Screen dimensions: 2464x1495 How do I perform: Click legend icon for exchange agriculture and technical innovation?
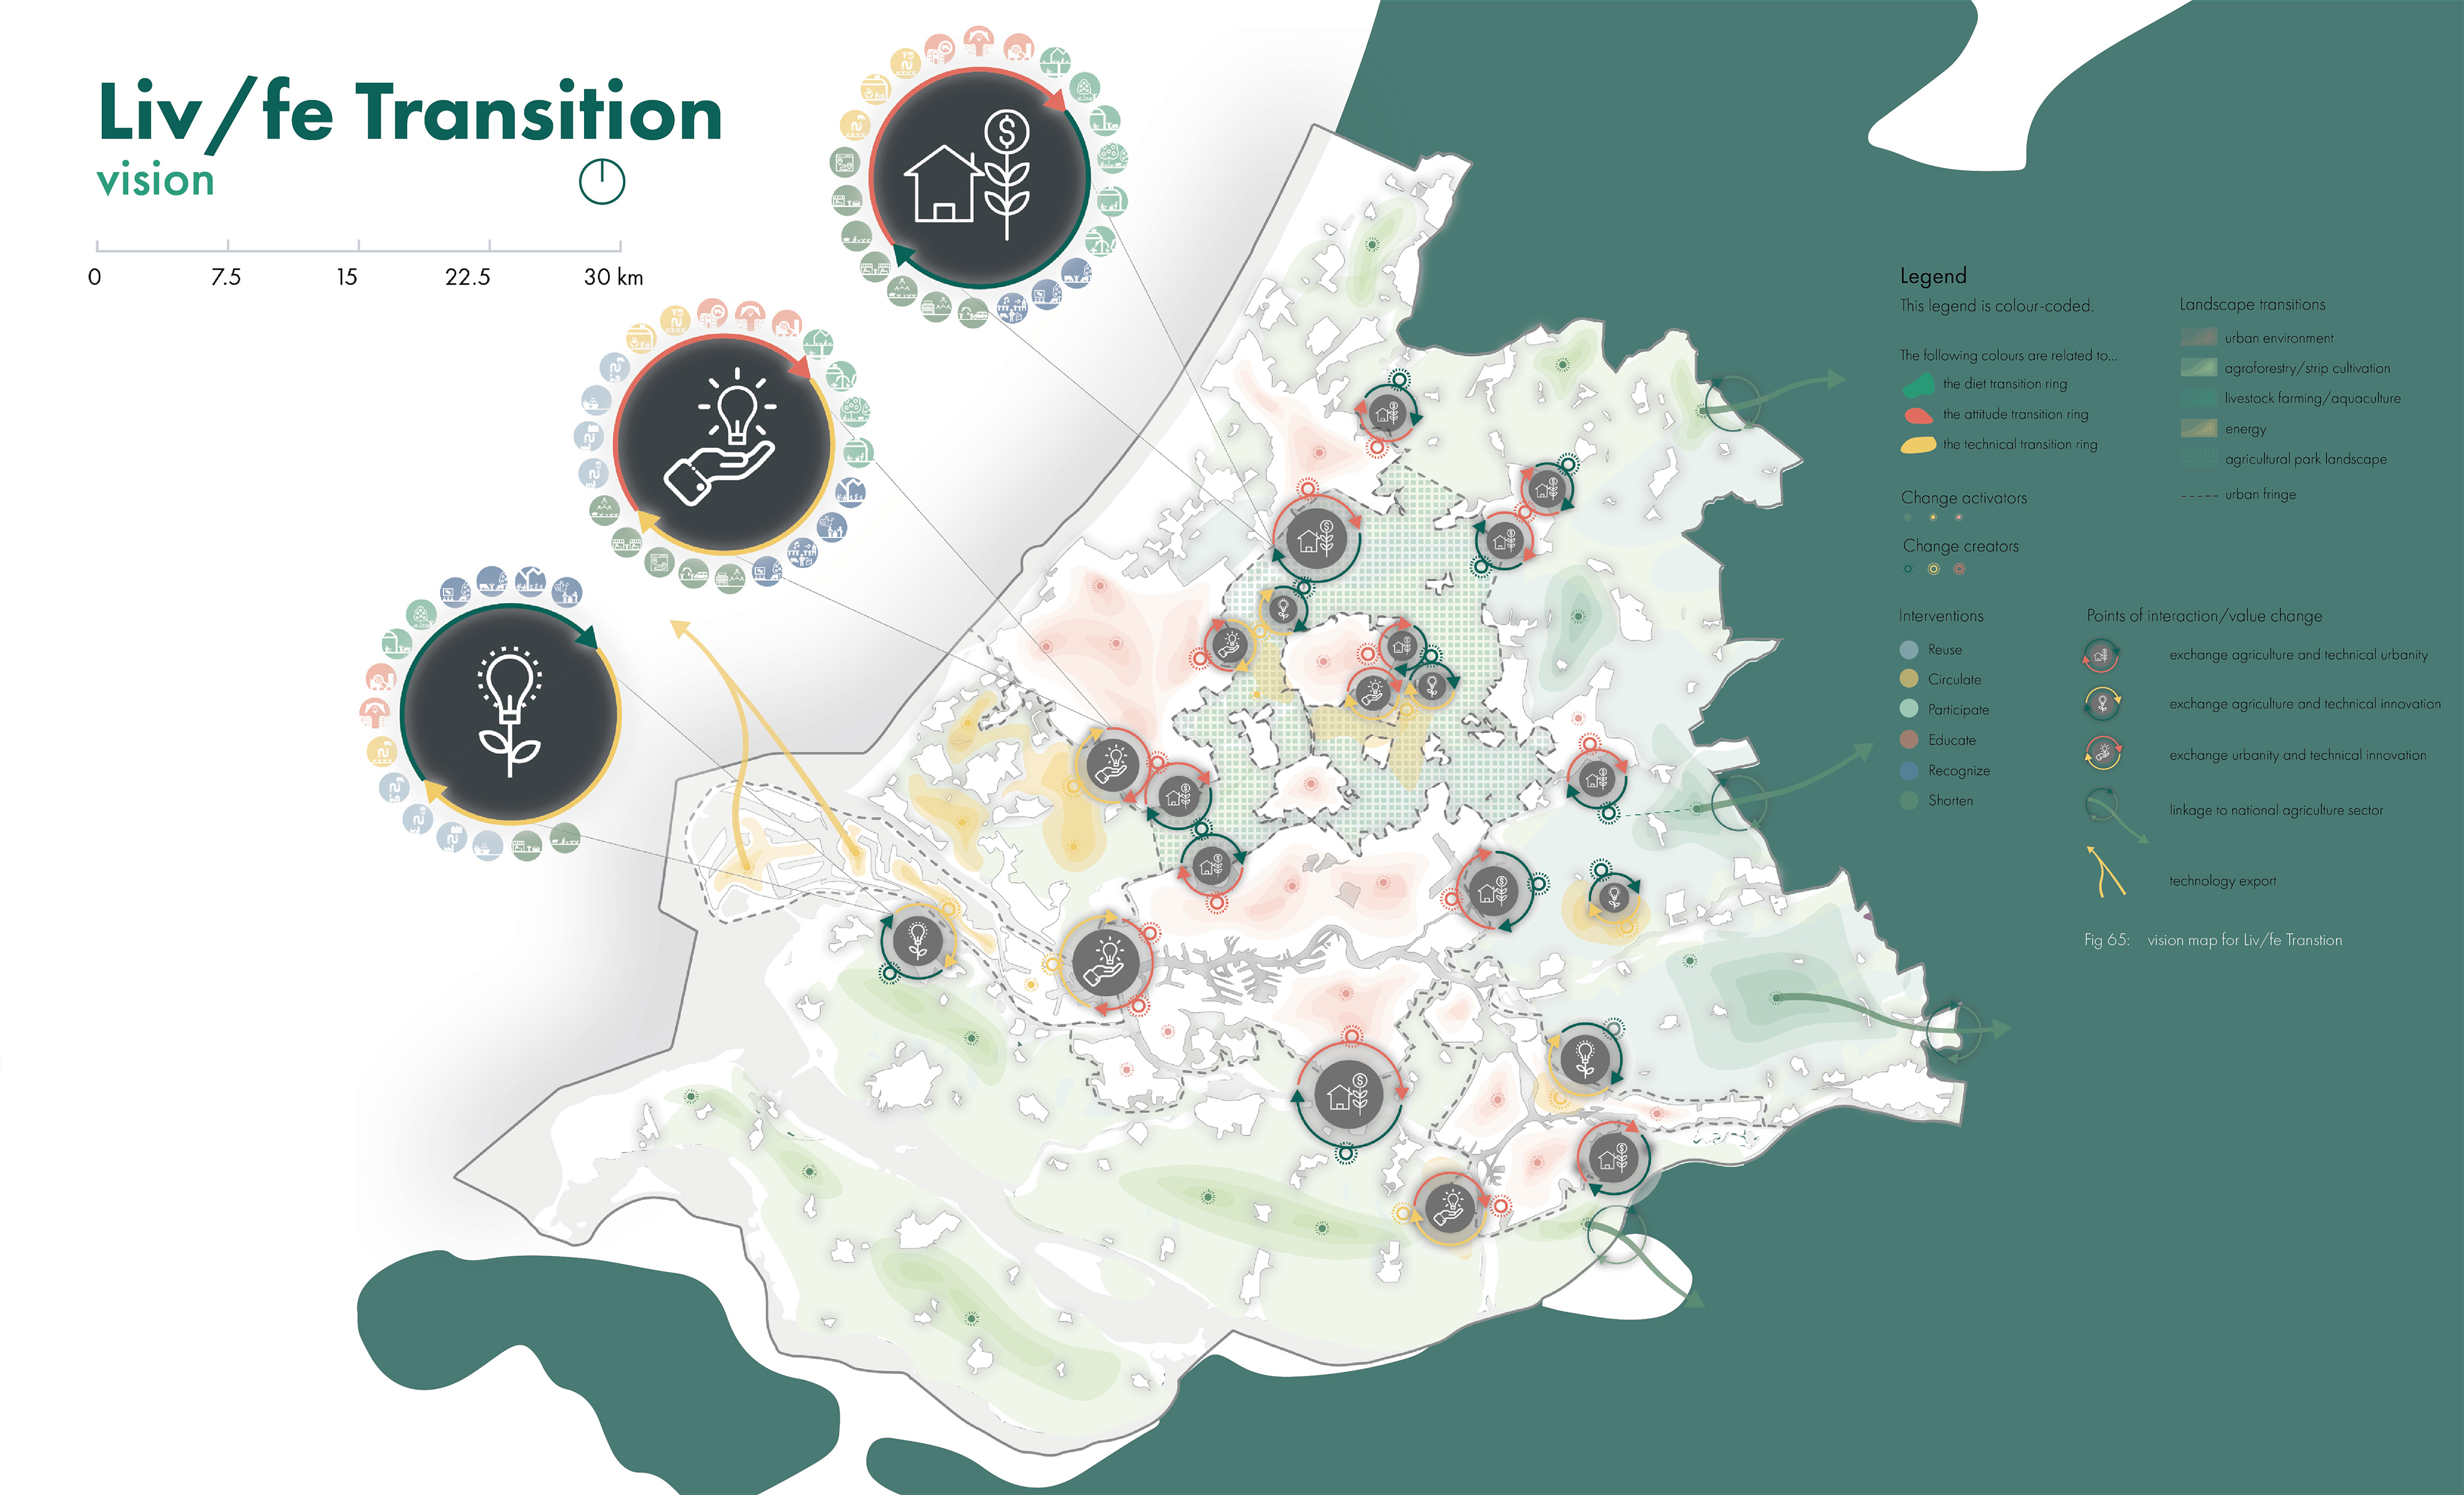coord(2102,704)
